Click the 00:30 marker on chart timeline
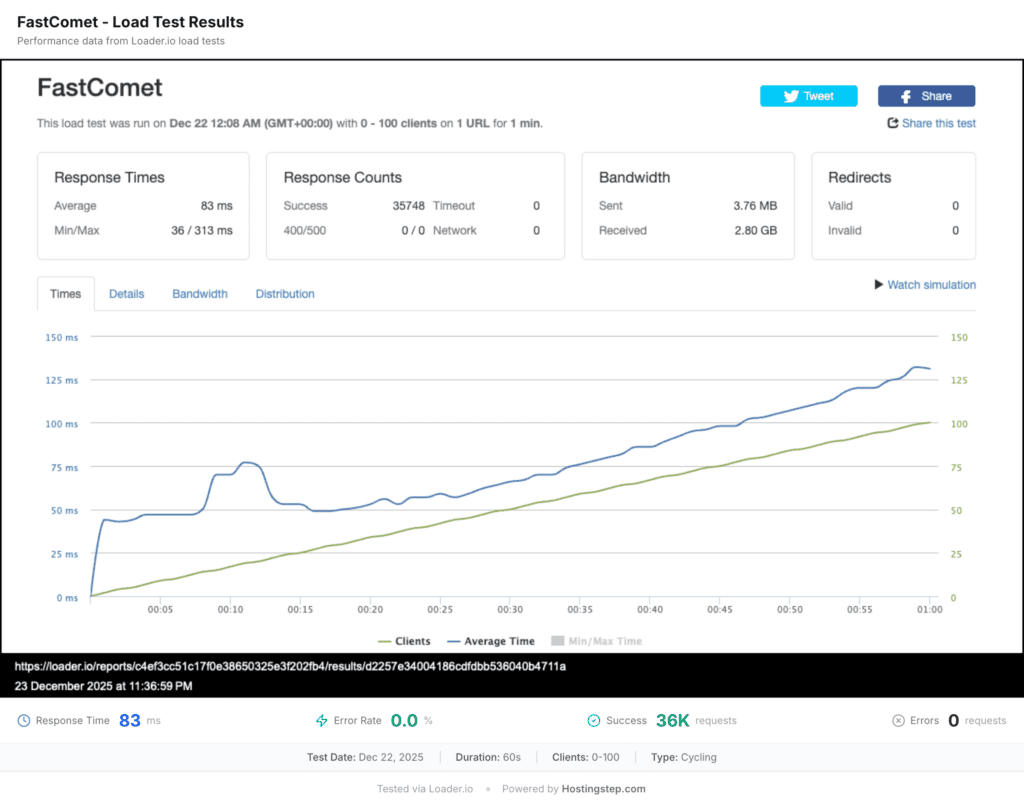 coord(510,608)
